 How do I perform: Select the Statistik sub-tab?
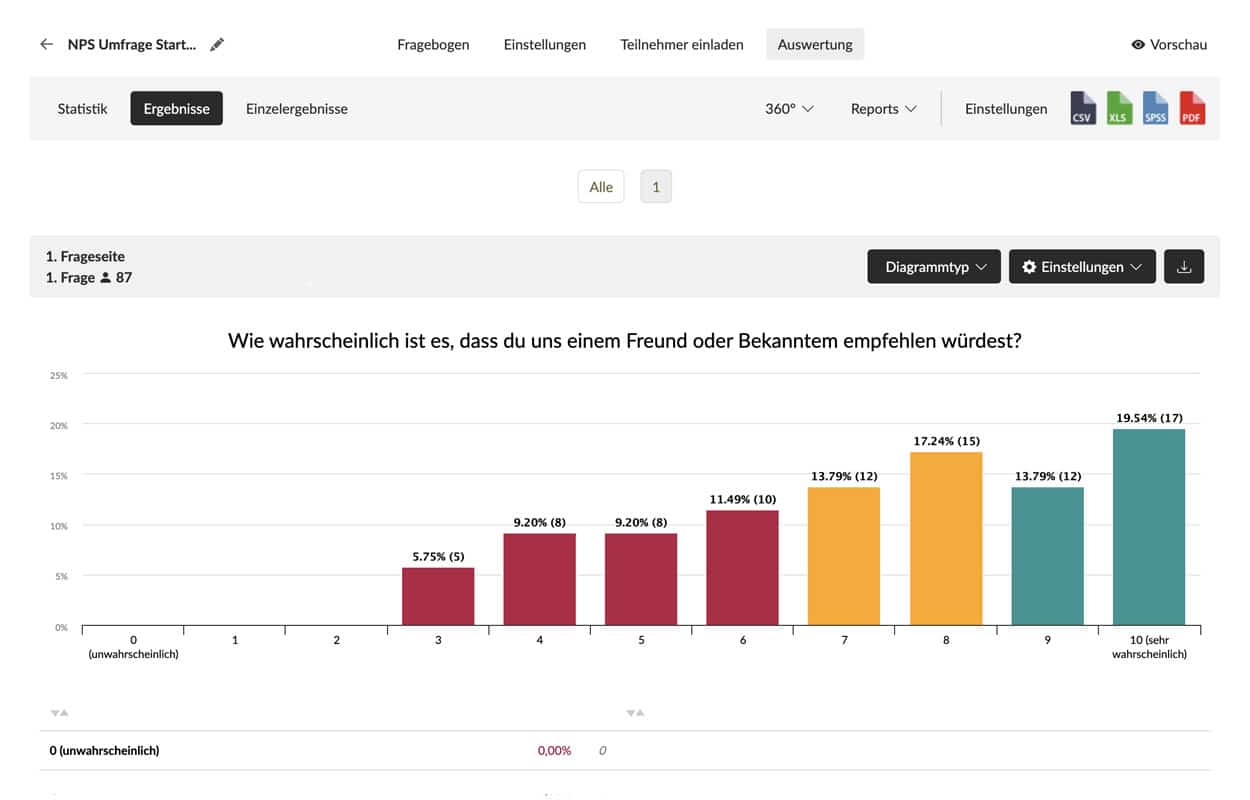coord(82,109)
